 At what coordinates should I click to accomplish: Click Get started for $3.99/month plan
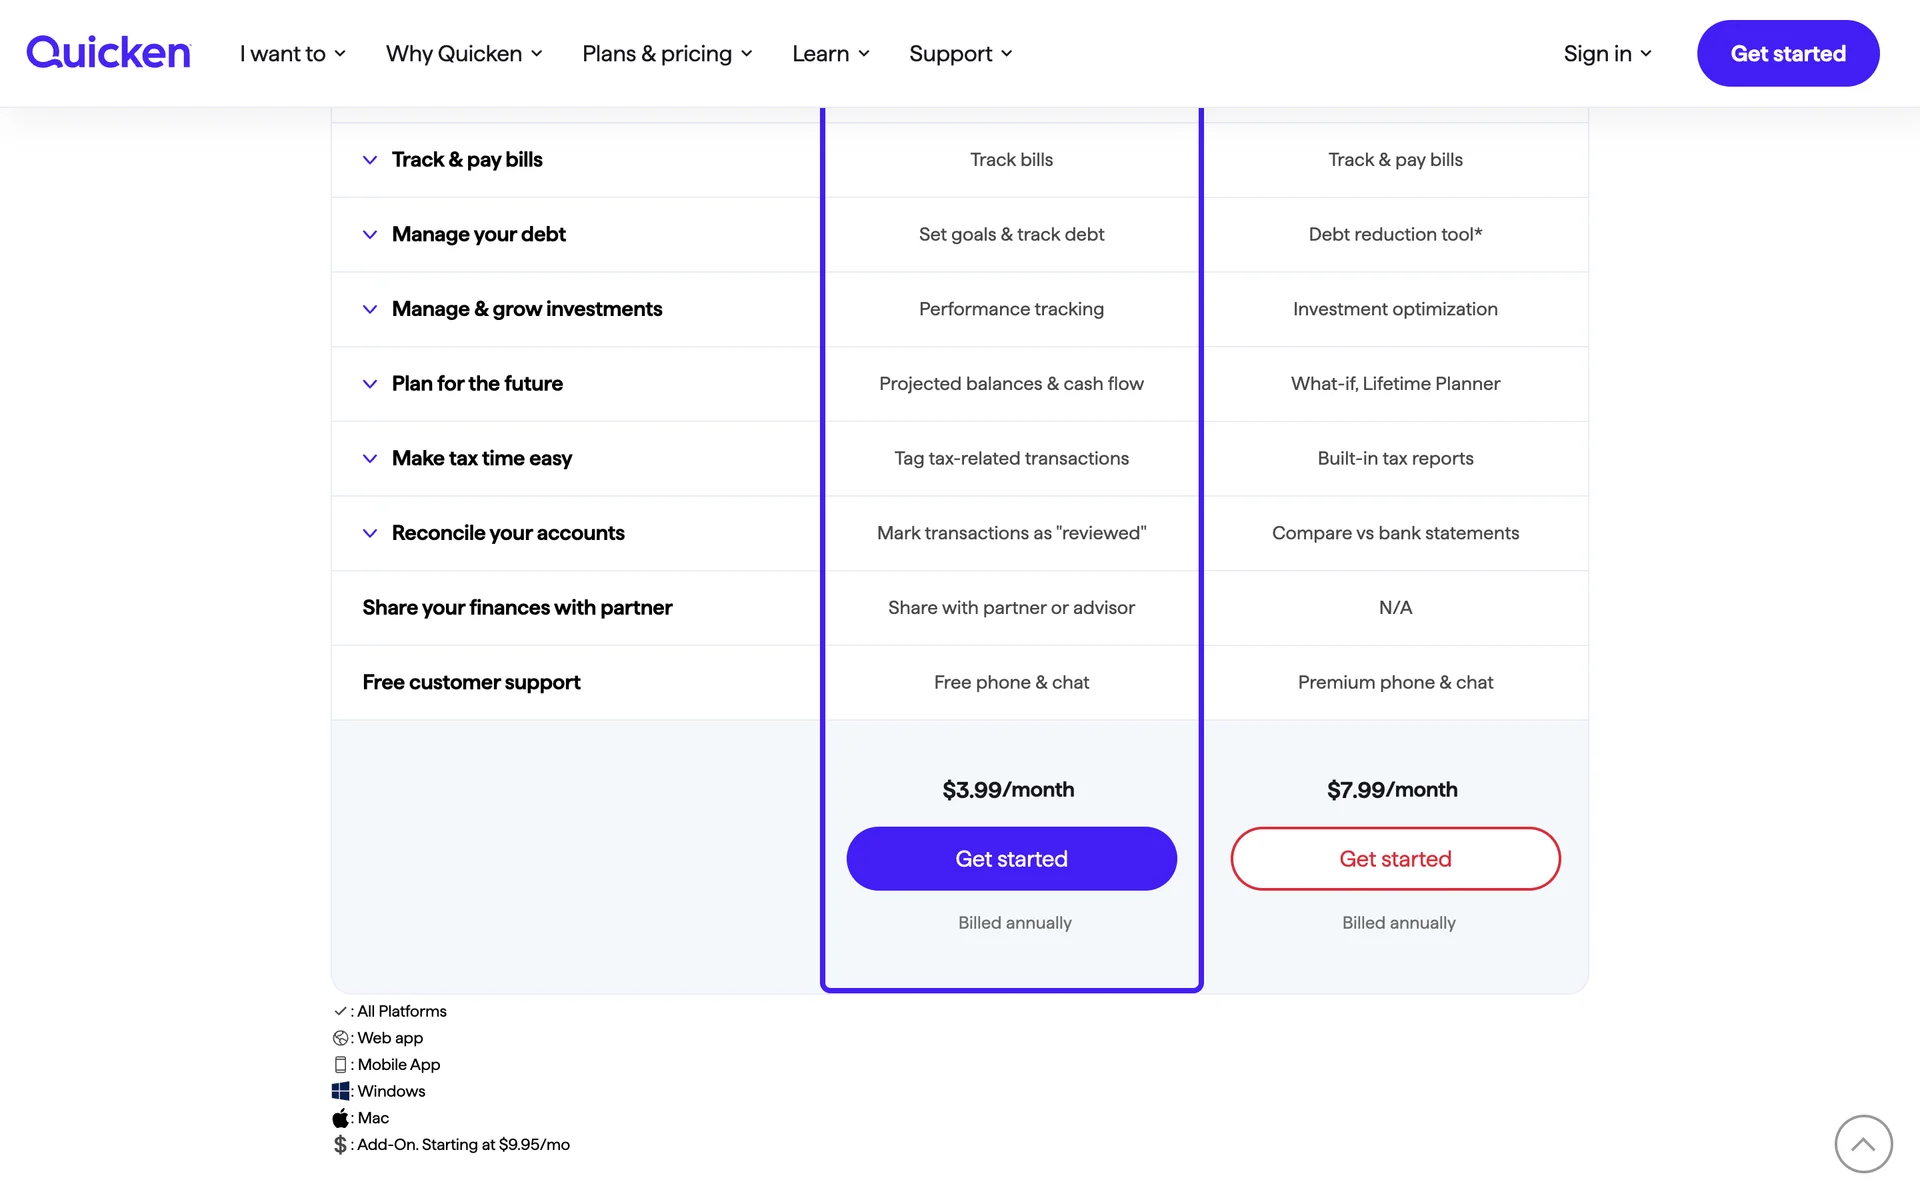(x=1011, y=859)
